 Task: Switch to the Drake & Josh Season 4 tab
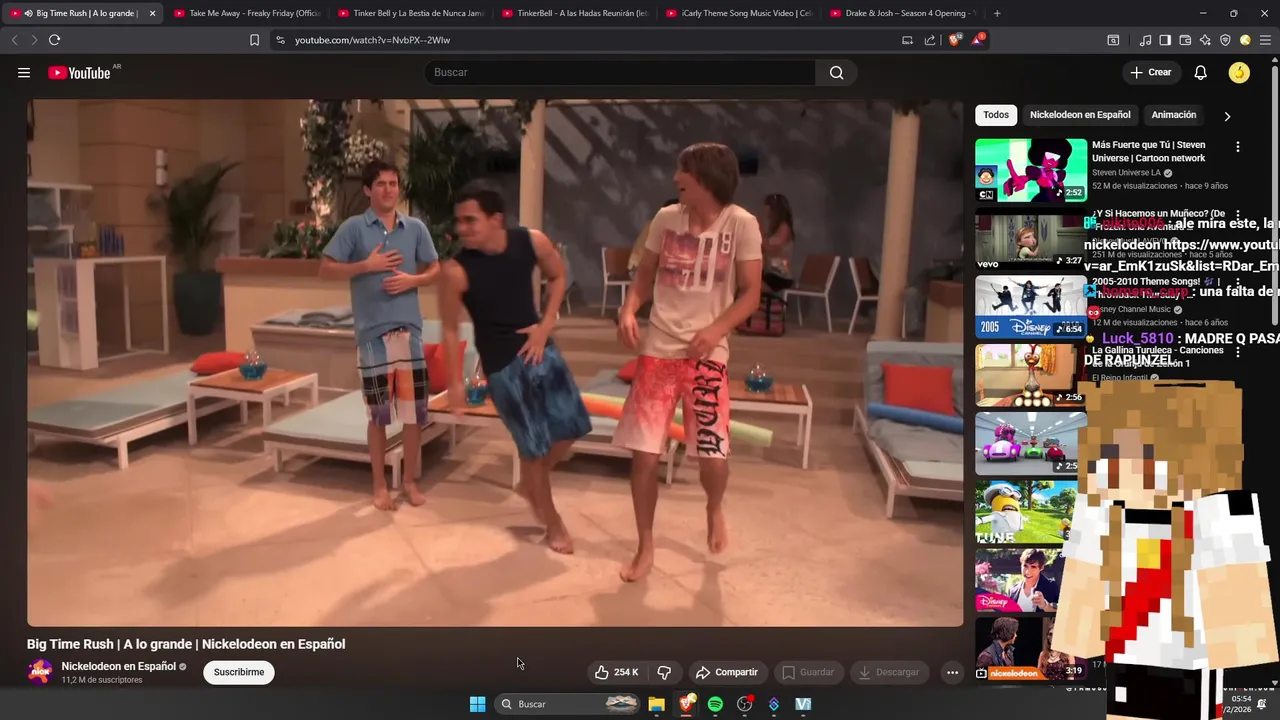pyautogui.click(x=901, y=13)
